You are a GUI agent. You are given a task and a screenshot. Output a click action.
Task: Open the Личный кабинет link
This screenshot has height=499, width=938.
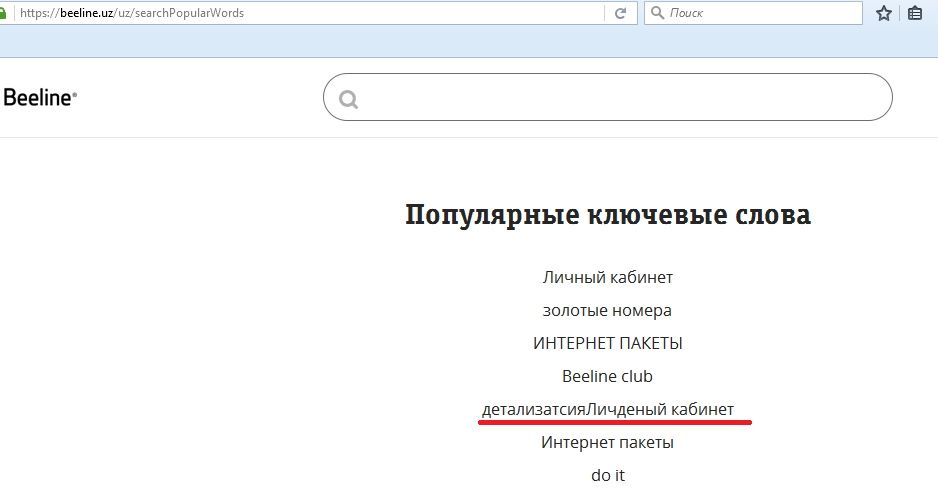click(607, 277)
